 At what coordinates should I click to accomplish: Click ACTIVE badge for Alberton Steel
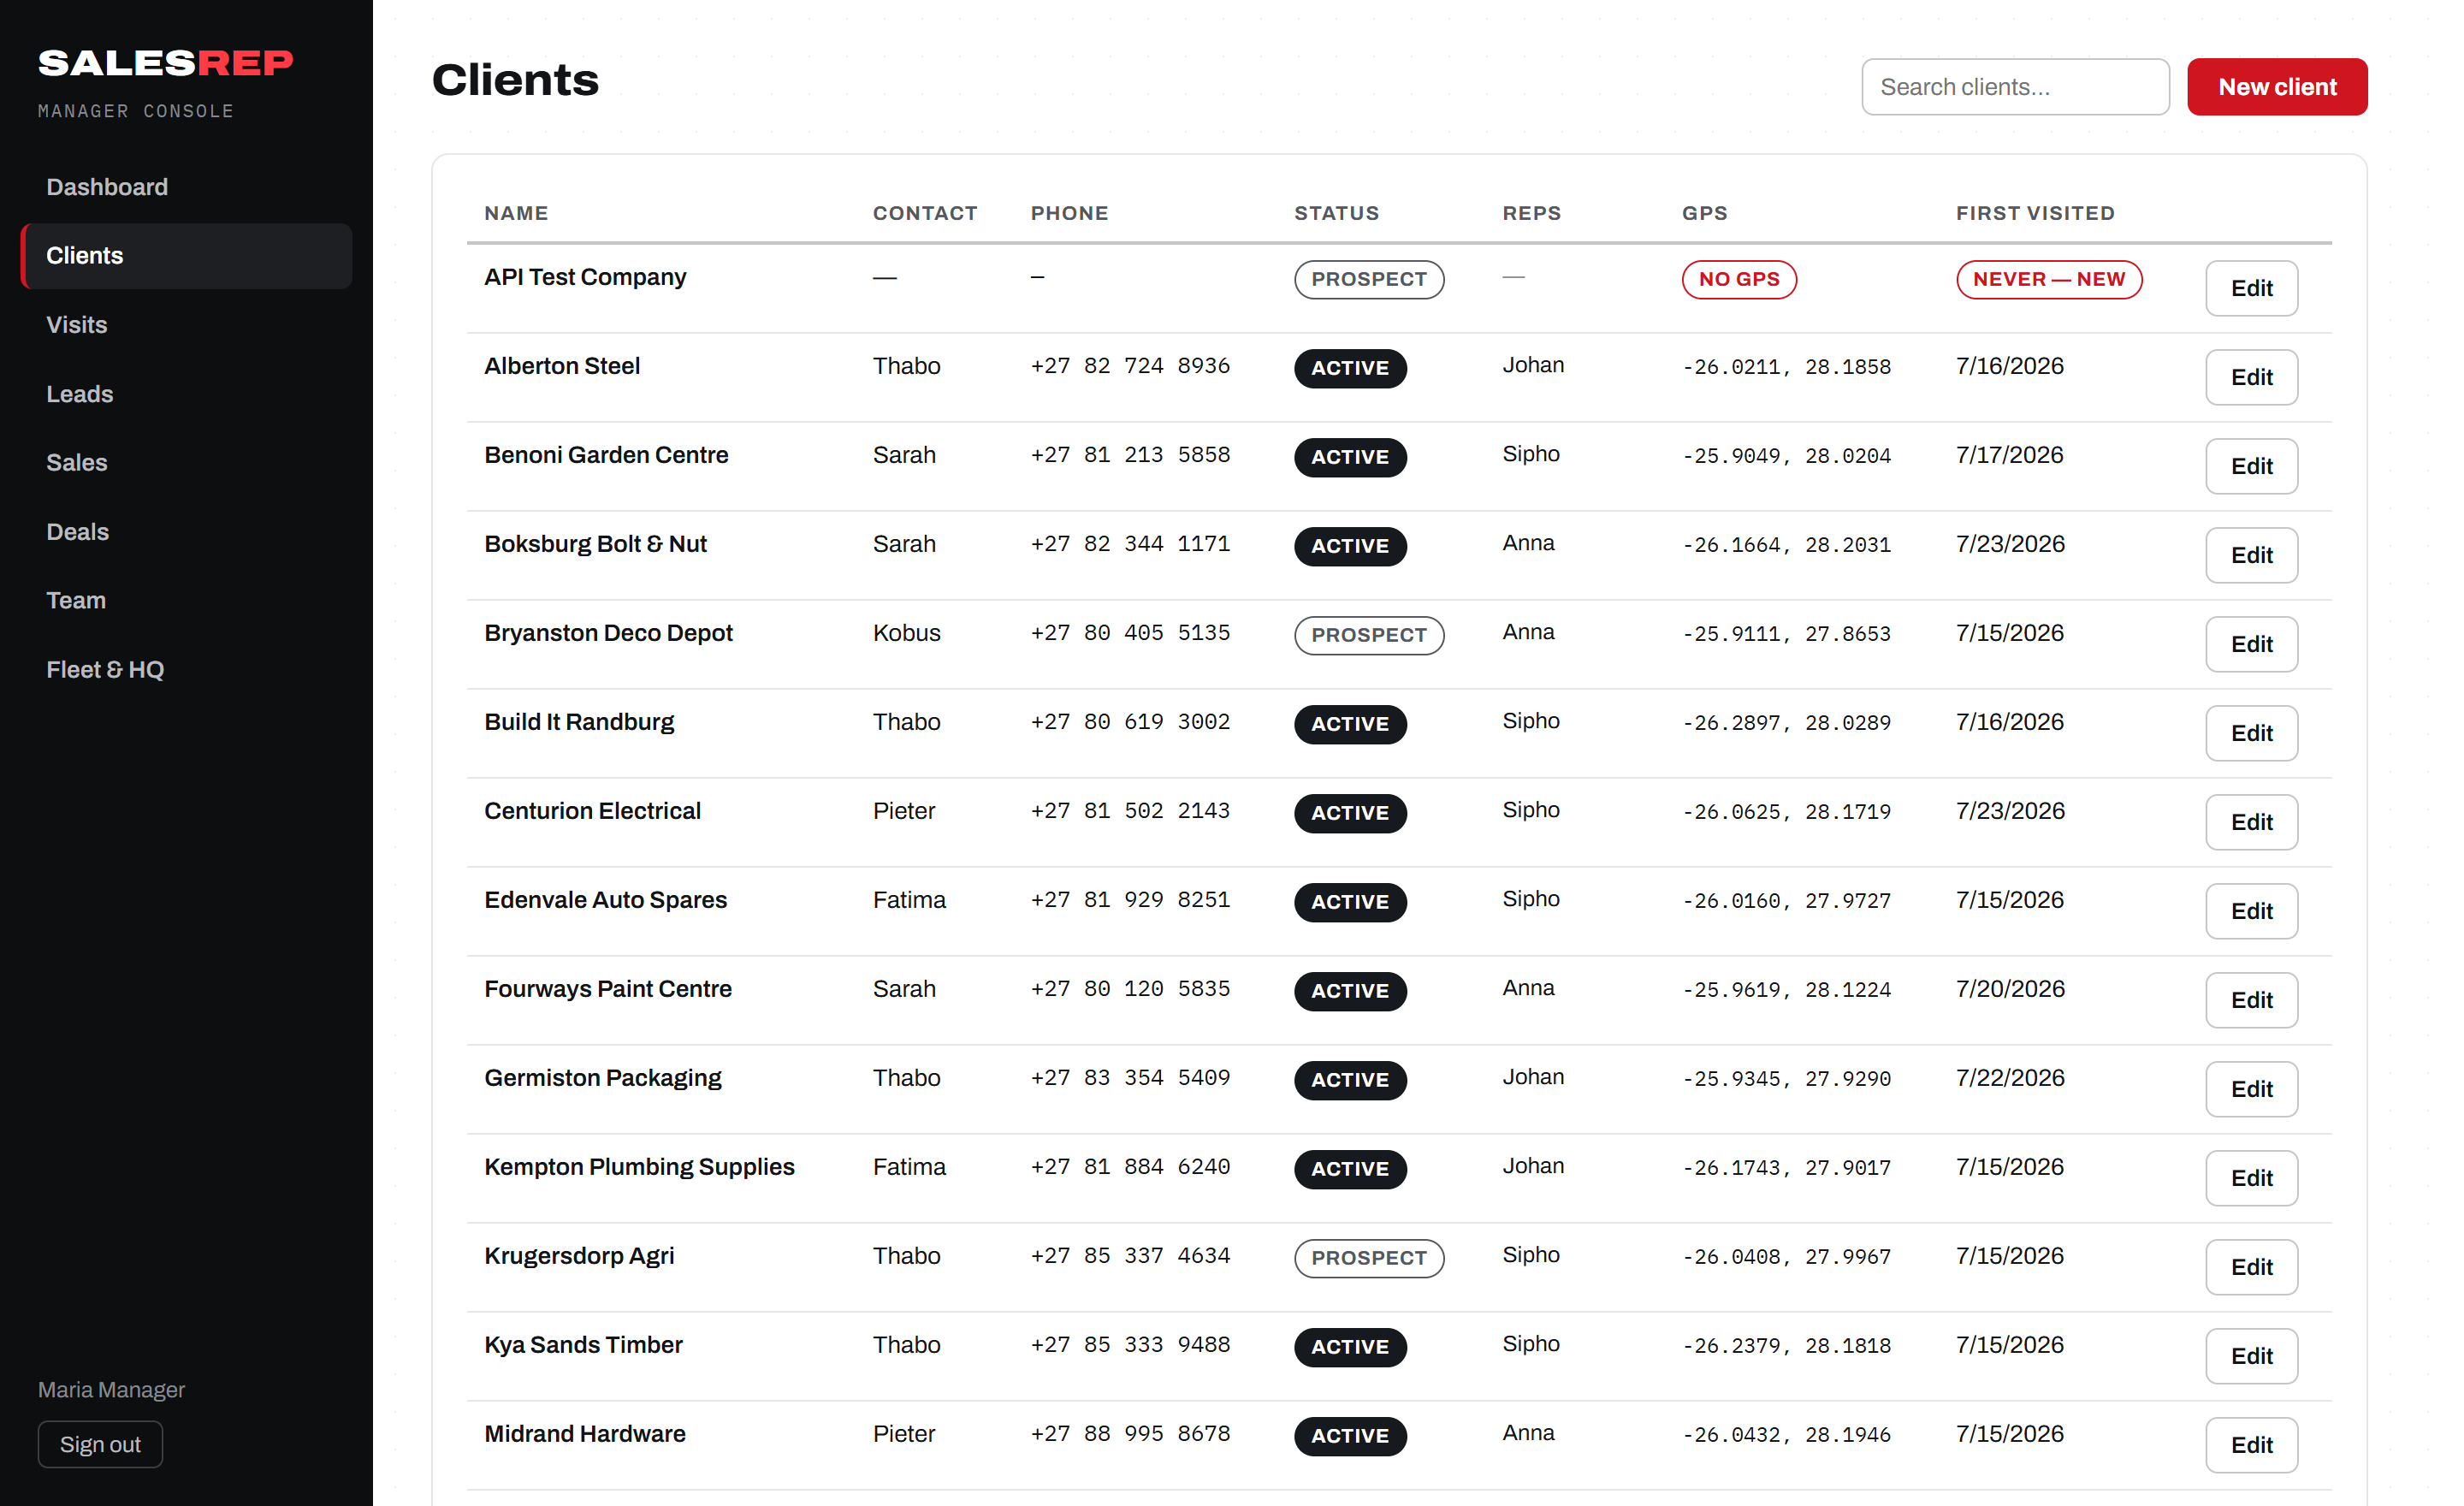coord(1350,368)
